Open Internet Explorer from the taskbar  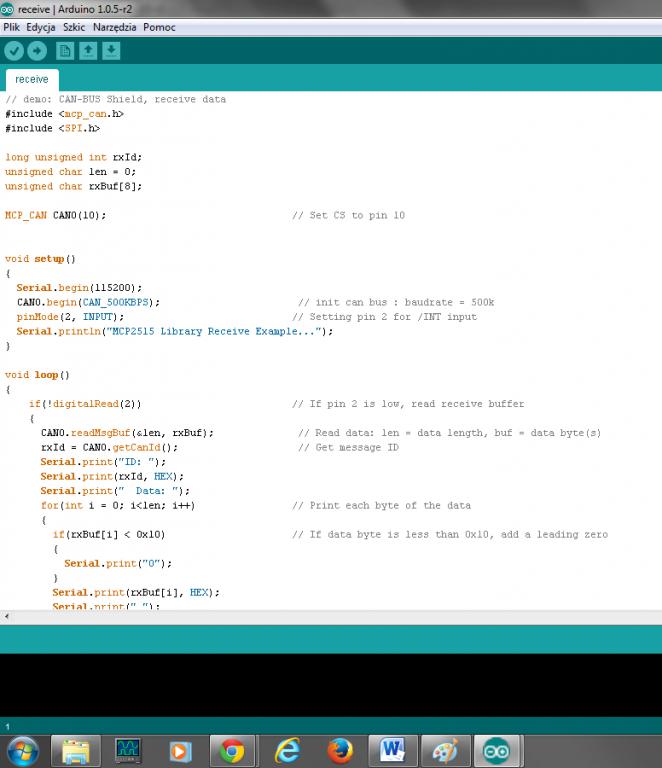287,751
